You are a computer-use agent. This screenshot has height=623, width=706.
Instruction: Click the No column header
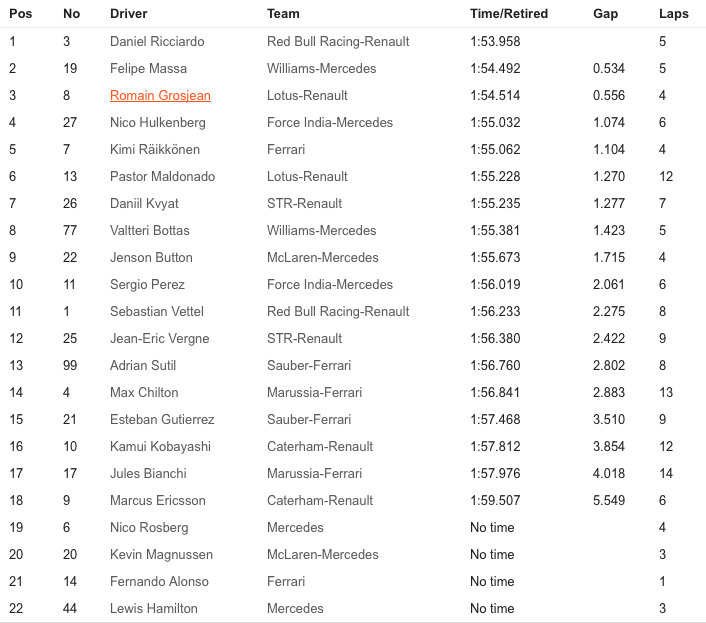(x=71, y=14)
